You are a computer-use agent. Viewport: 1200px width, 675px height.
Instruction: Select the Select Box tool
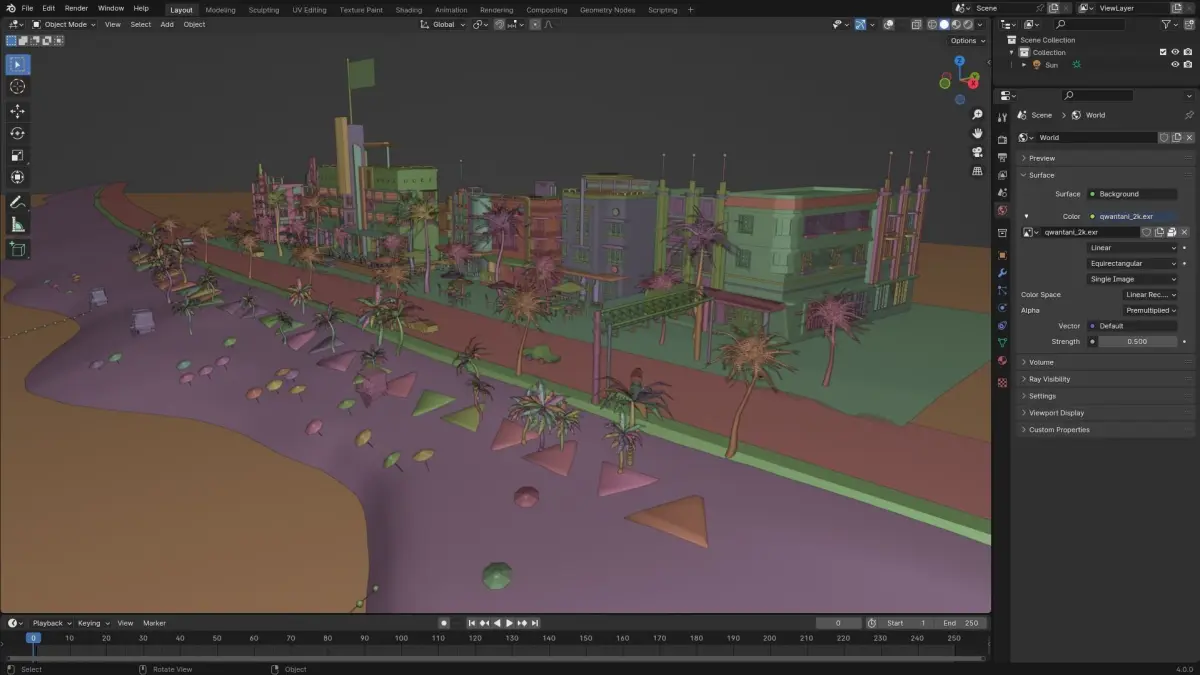tap(18, 65)
